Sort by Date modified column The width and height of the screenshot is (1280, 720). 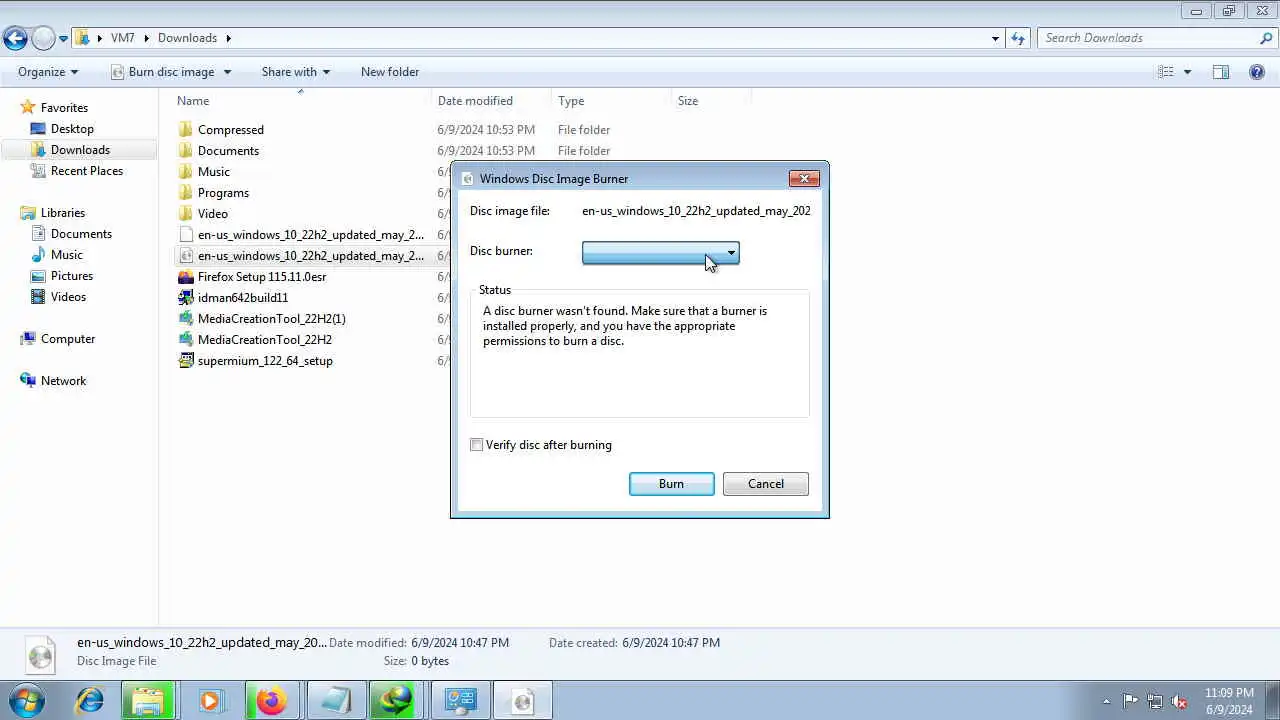click(475, 101)
